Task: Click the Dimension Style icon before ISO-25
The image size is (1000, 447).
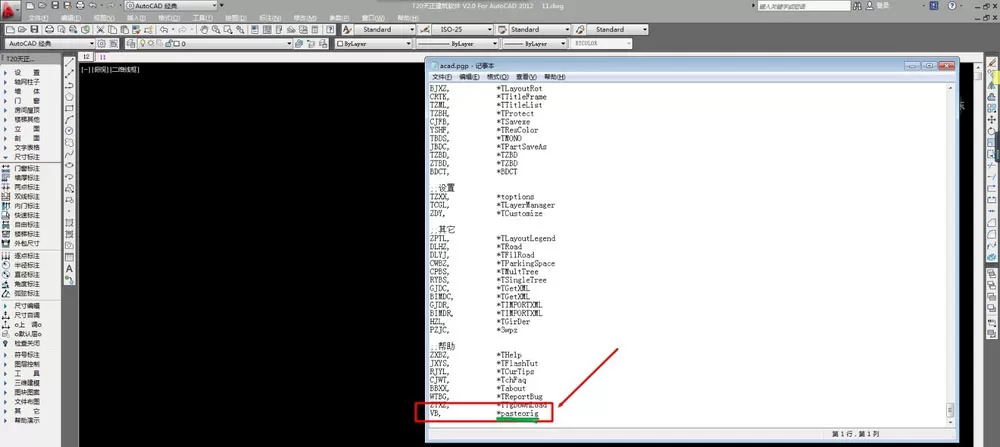Action: coord(425,29)
